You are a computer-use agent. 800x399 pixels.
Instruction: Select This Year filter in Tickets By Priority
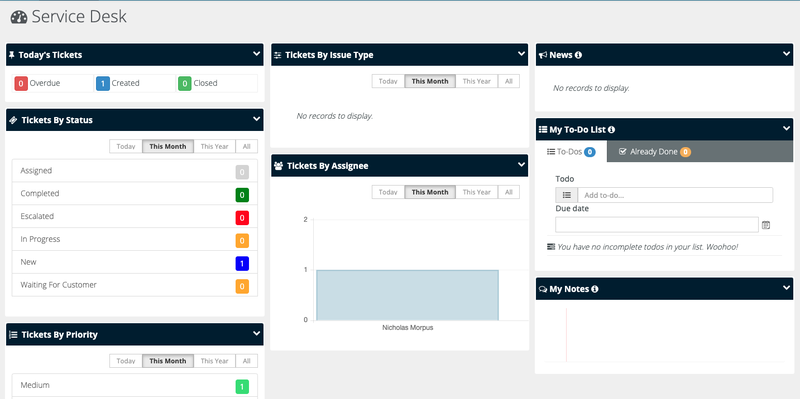pos(214,361)
